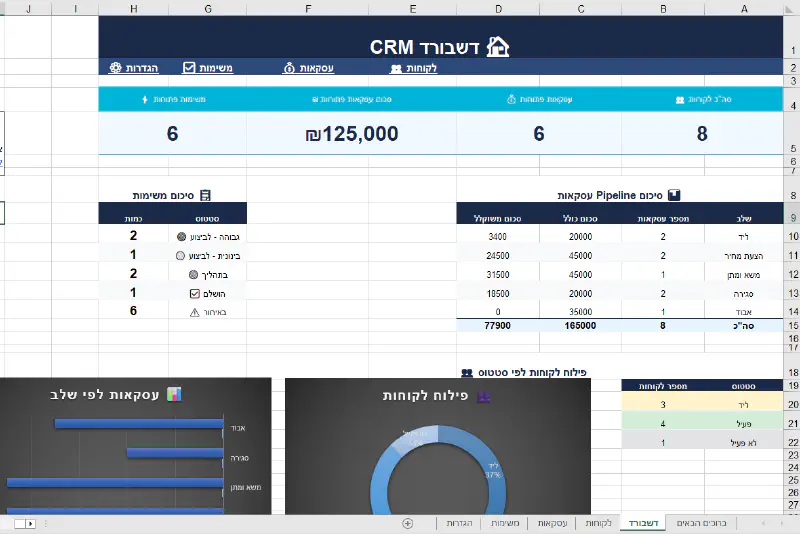Click the left sheet tab scroll arrow

tap(763, 523)
